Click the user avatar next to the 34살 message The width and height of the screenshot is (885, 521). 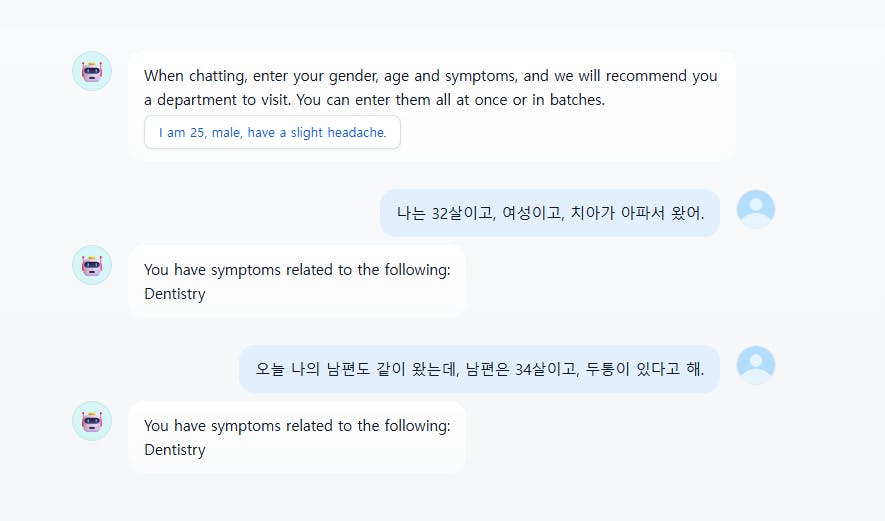[755, 365]
